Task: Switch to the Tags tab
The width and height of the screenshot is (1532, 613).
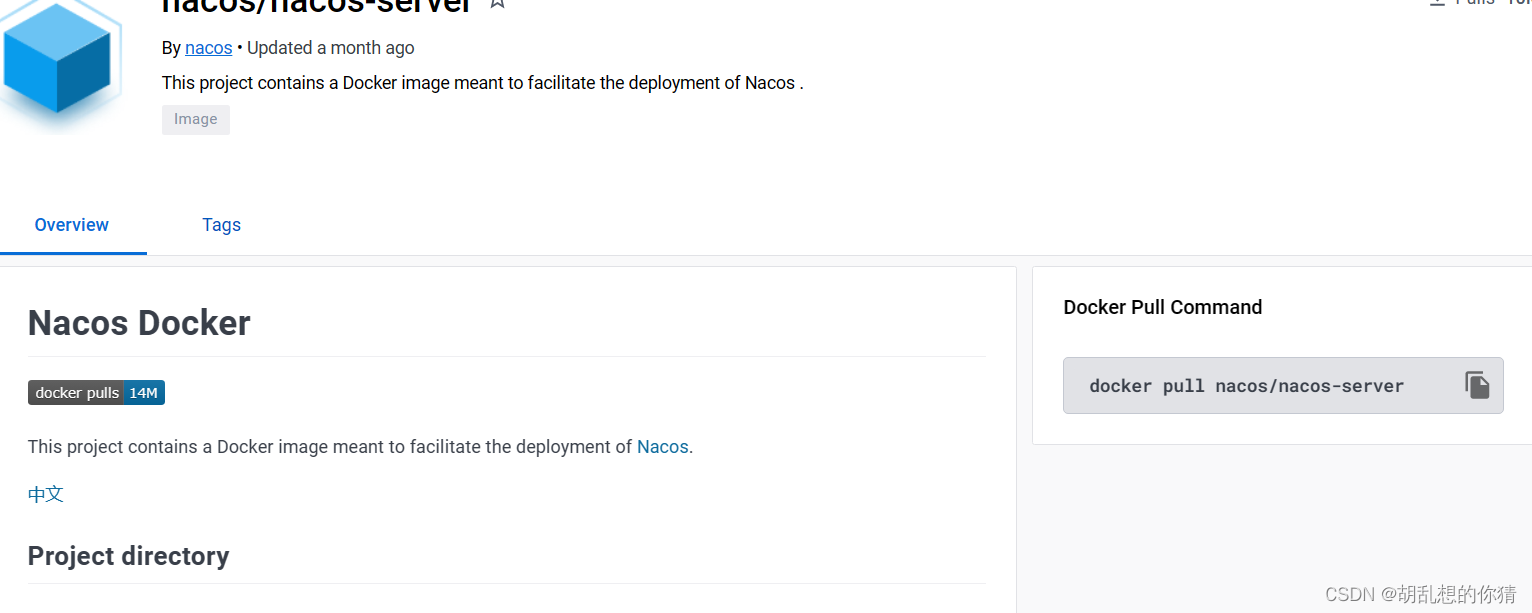Action: (221, 224)
